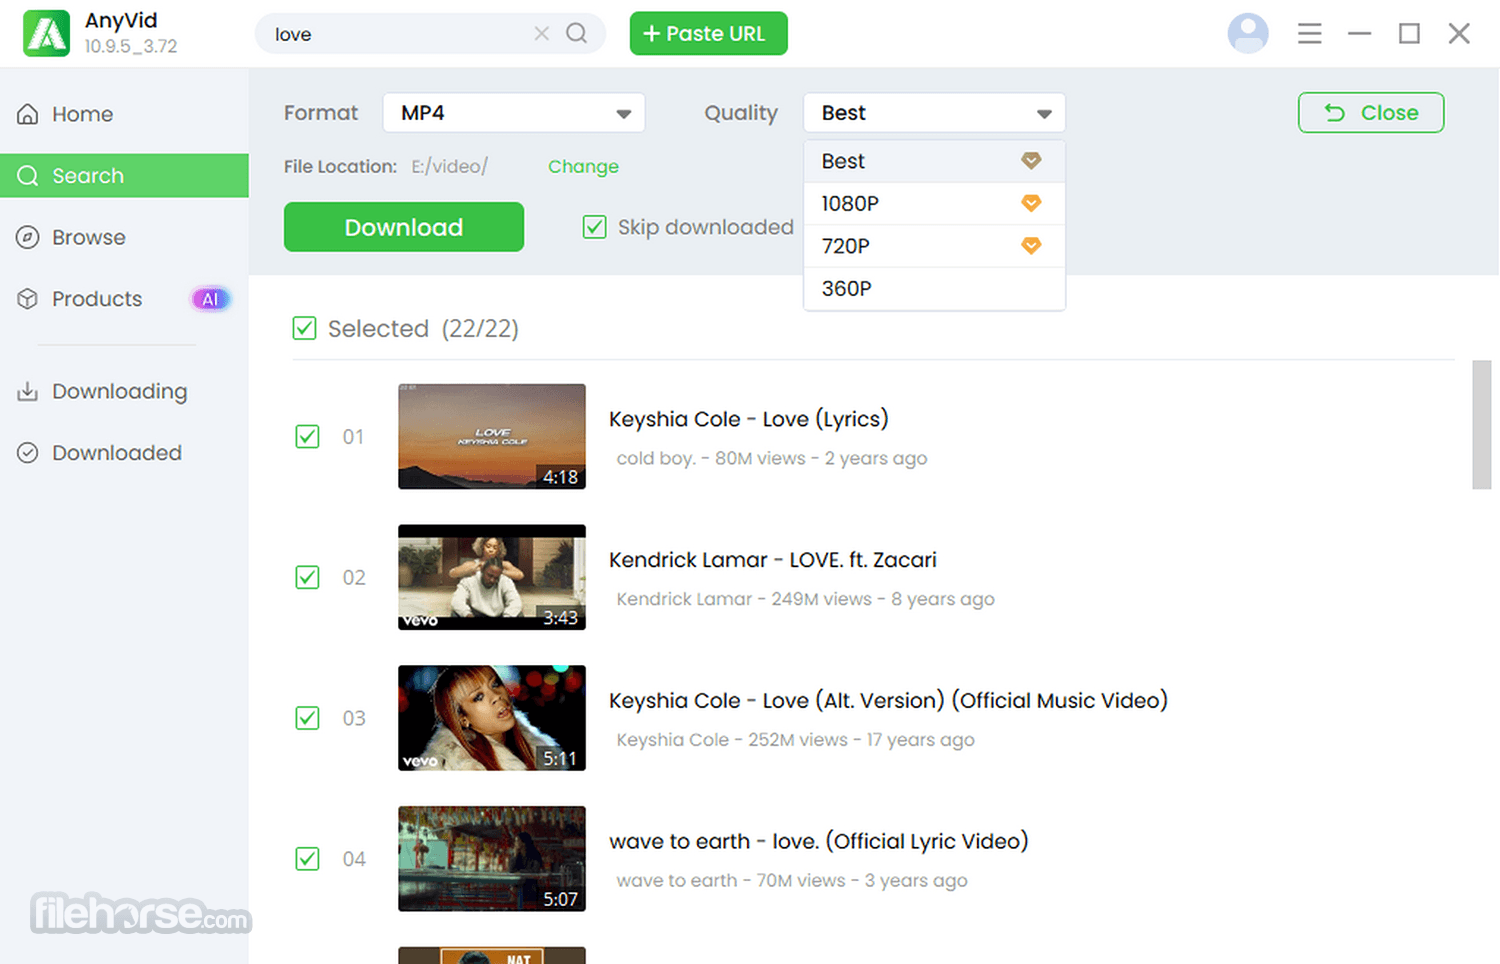Collapse the Quality Best dropdown
Viewport: 1500px width, 964px height.
(934, 113)
